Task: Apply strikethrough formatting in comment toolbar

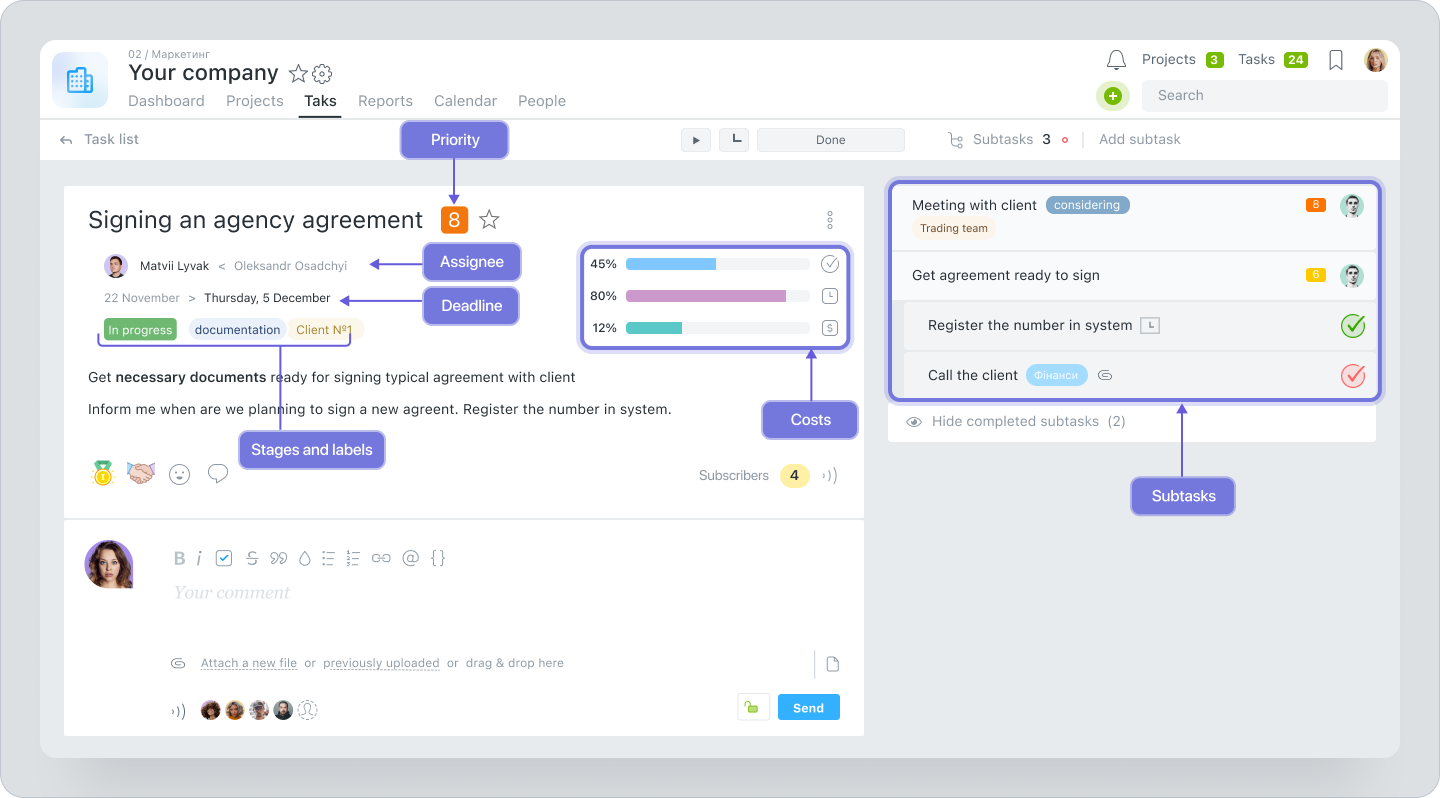Action: click(252, 558)
